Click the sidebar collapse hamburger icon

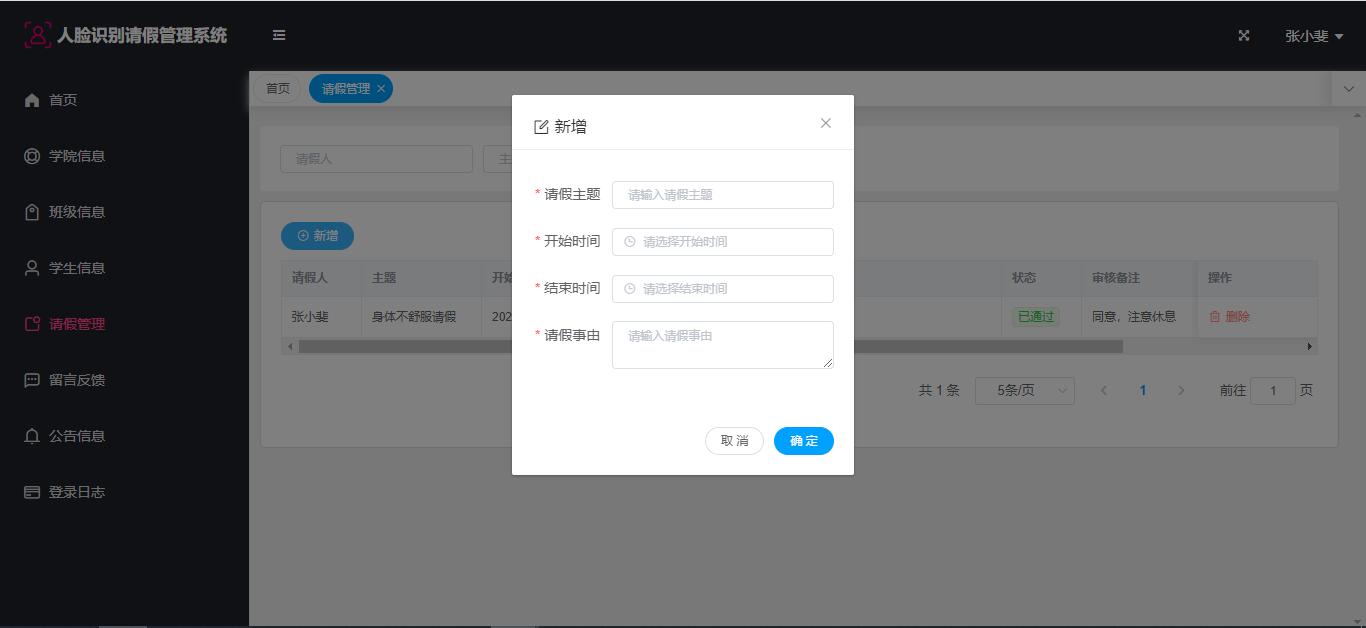(x=279, y=35)
